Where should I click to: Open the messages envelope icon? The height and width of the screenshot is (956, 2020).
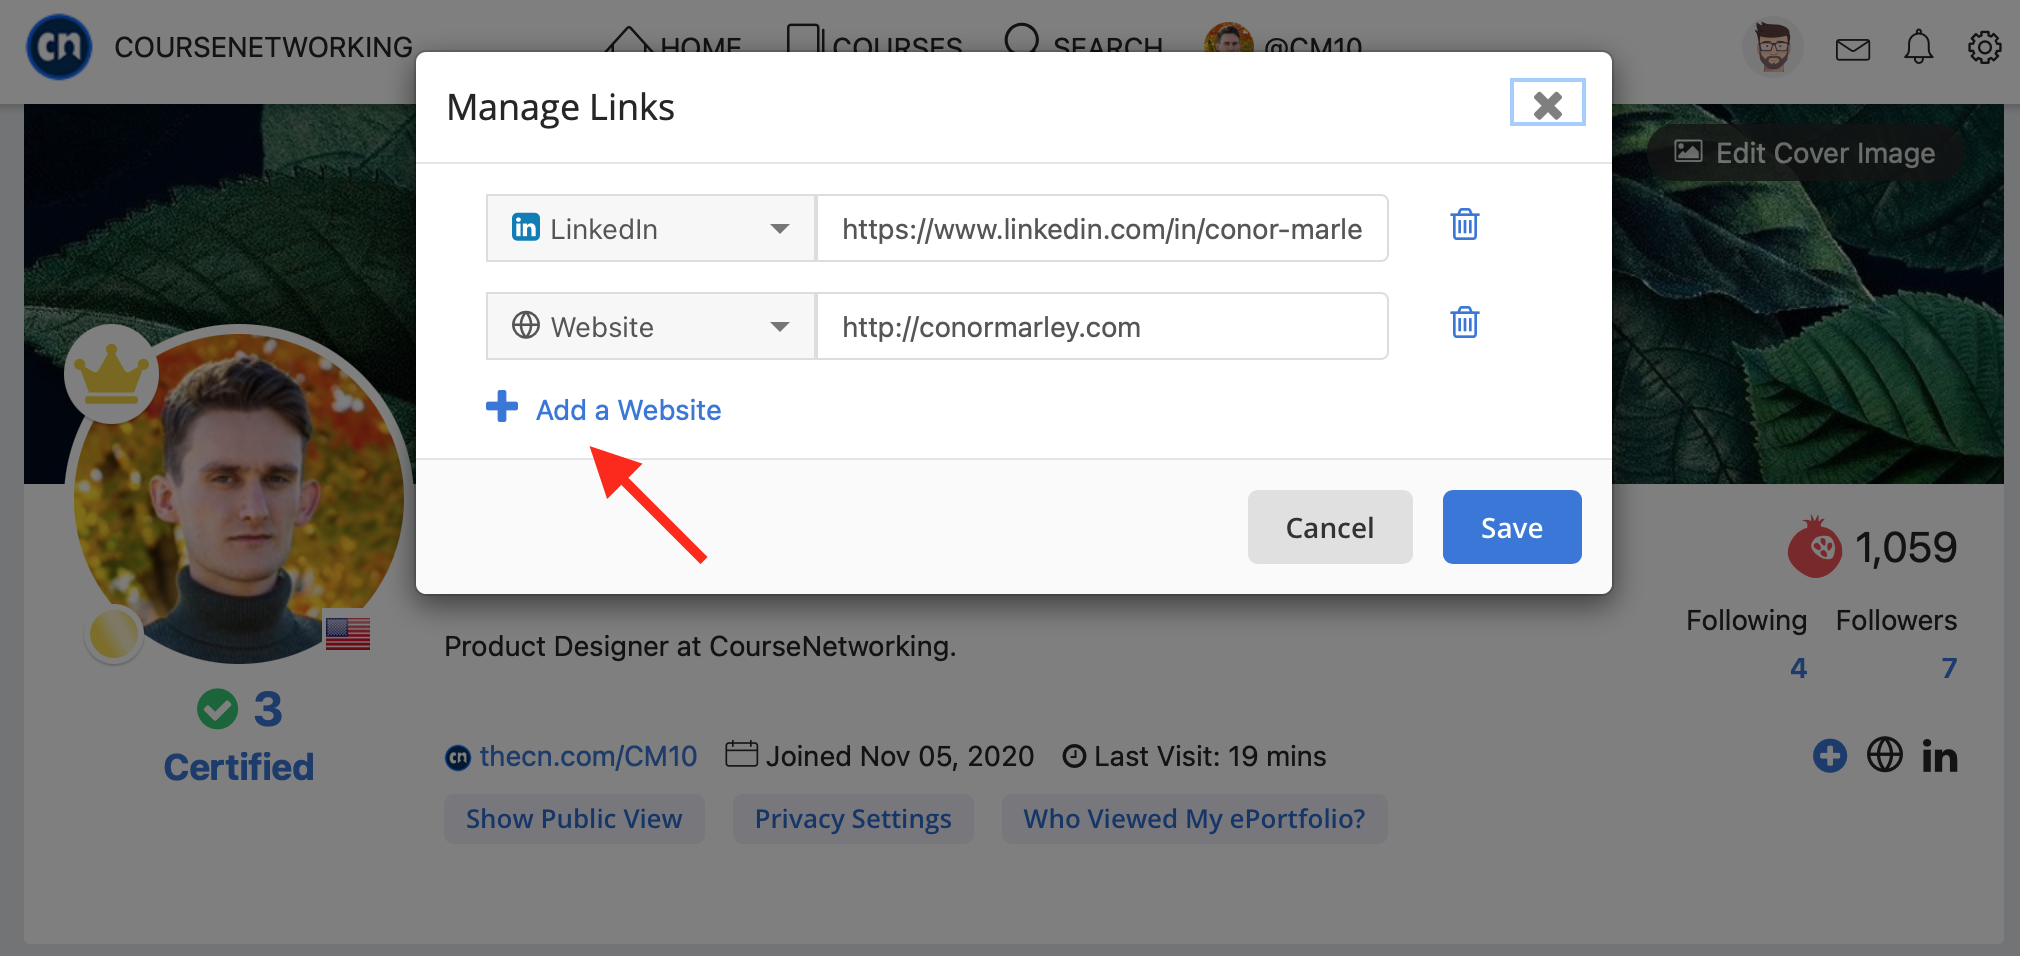(x=1853, y=49)
